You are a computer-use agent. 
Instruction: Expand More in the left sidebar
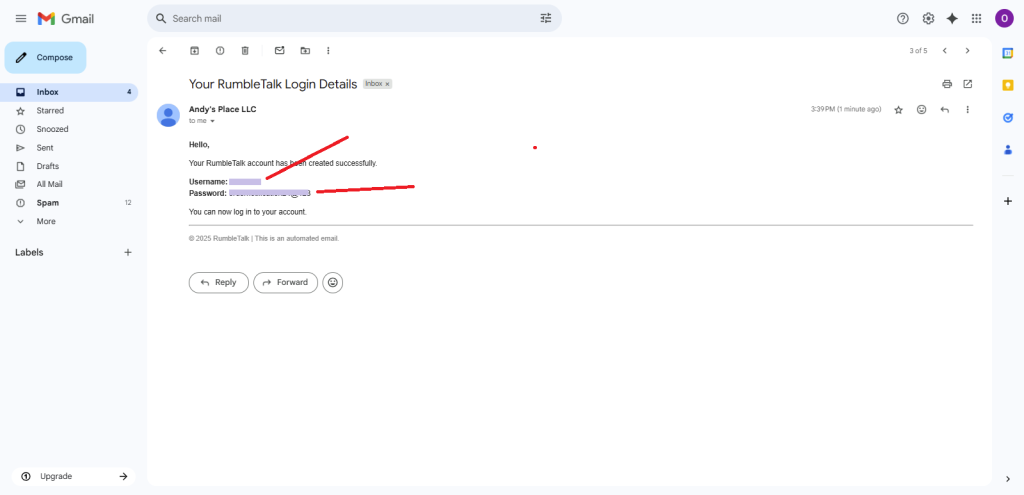point(46,221)
